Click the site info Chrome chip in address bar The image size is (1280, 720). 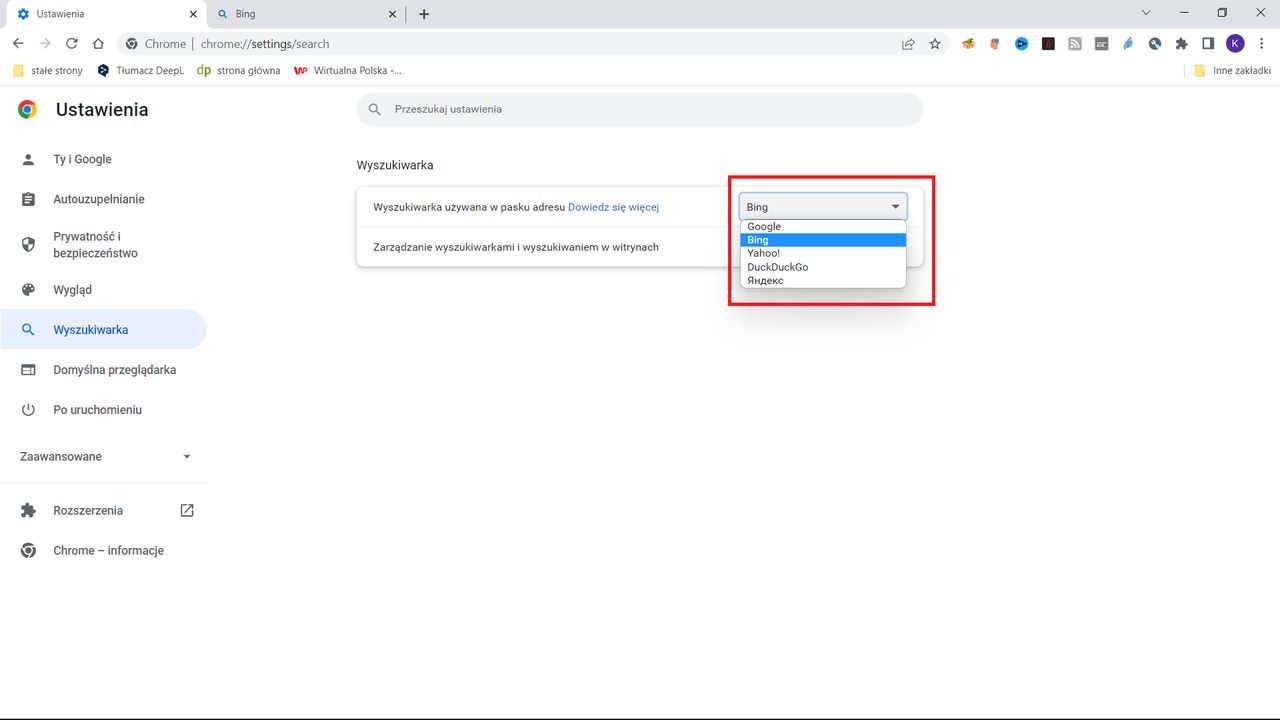156,44
